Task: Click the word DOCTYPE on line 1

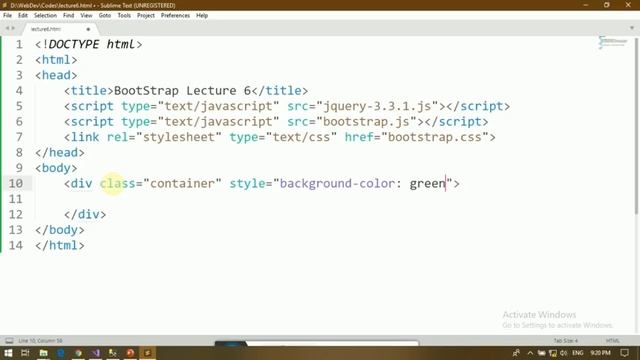Action: pyautogui.click(x=74, y=44)
